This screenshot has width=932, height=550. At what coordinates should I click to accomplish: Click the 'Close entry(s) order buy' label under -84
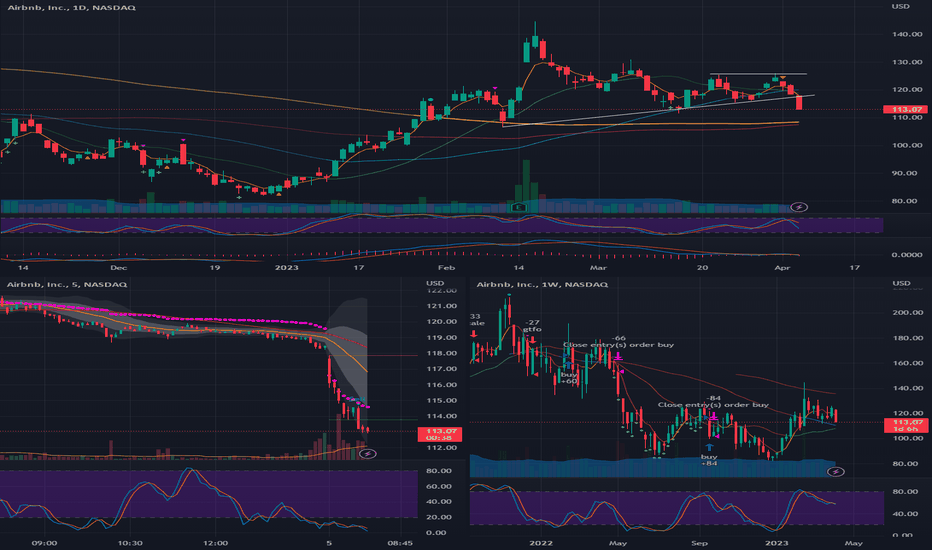(713, 405)
